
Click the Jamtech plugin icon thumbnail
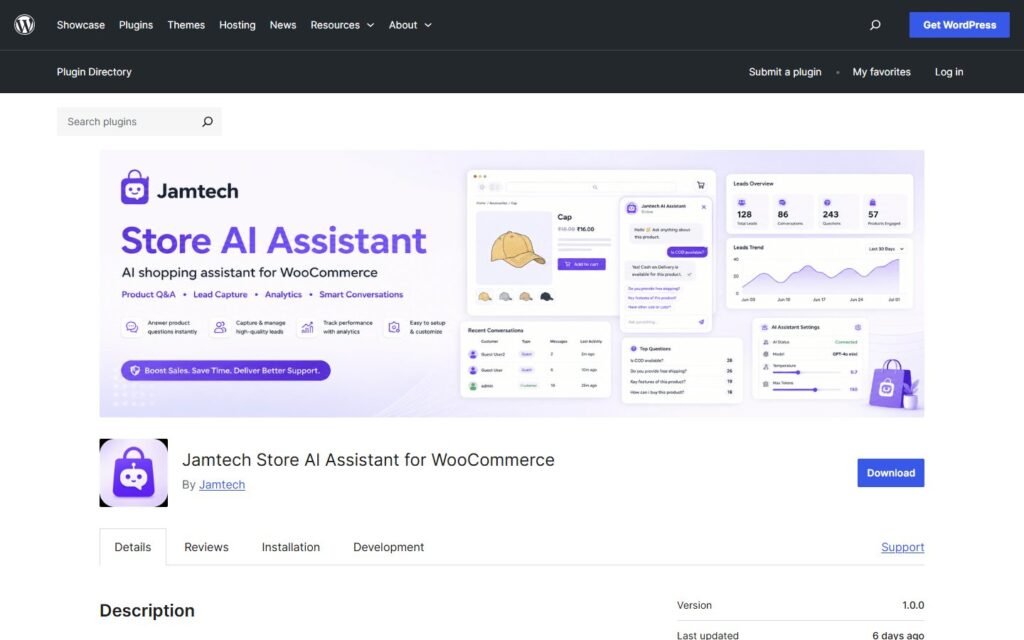click(x=133, y=473)
